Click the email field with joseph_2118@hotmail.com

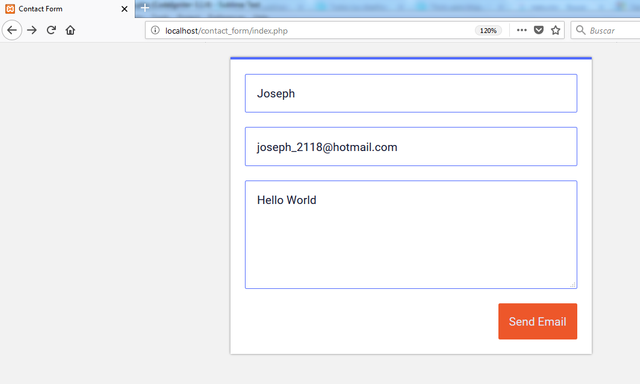[411, 146]
